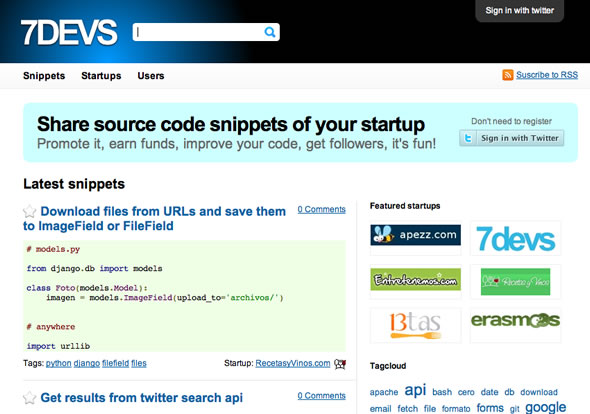The height and width of the screenshot is (414, 590).
Task: Star the Get results from twitter snippet
Action: (x=29, y=398)
